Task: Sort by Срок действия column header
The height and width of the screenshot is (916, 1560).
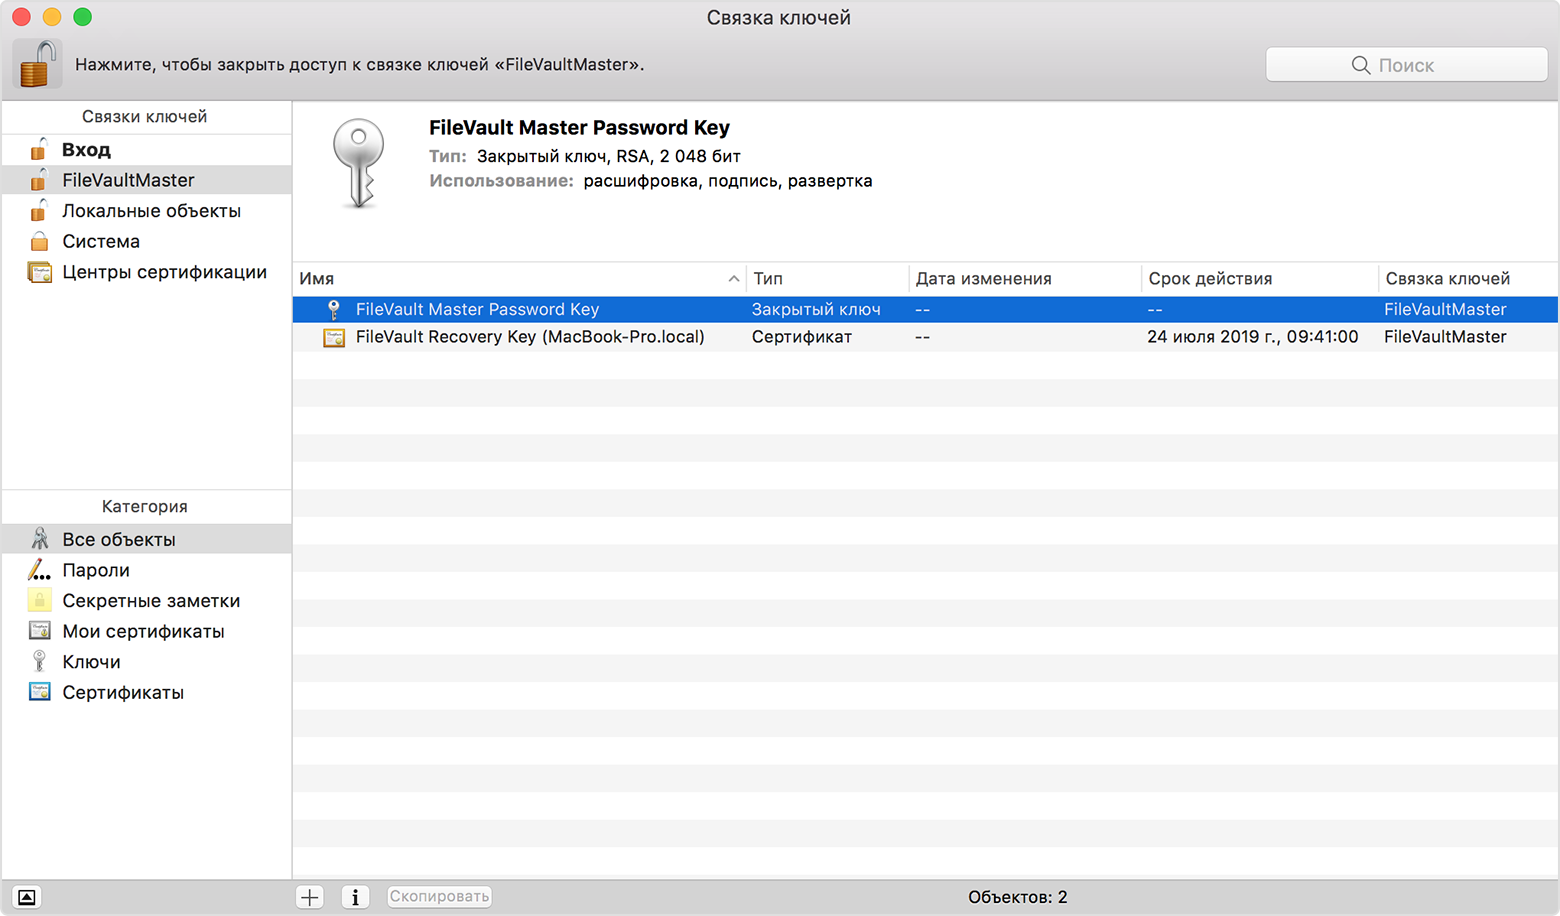Action: click(x=1260, y=279)
